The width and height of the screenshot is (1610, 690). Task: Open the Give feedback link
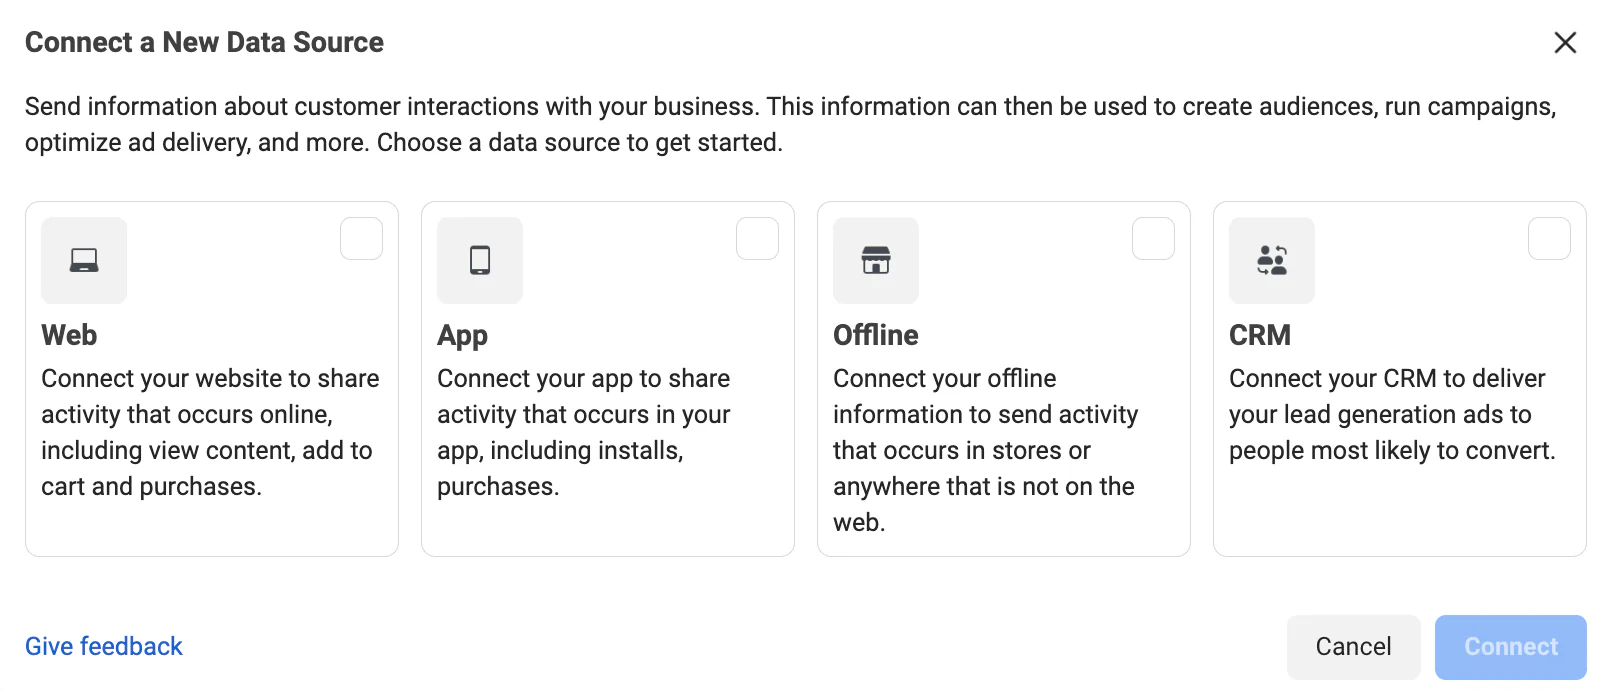coord(104,646)
